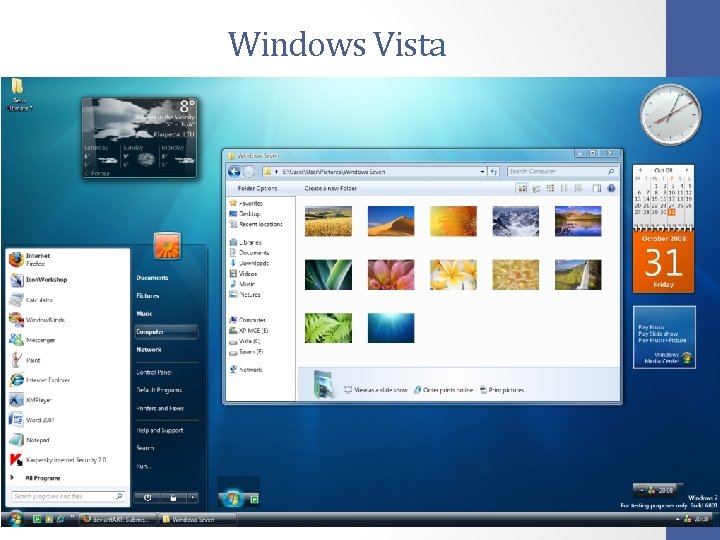Open Network in the Start menu right pane
Screen dimensions: 720x540
tap(149, 349)
